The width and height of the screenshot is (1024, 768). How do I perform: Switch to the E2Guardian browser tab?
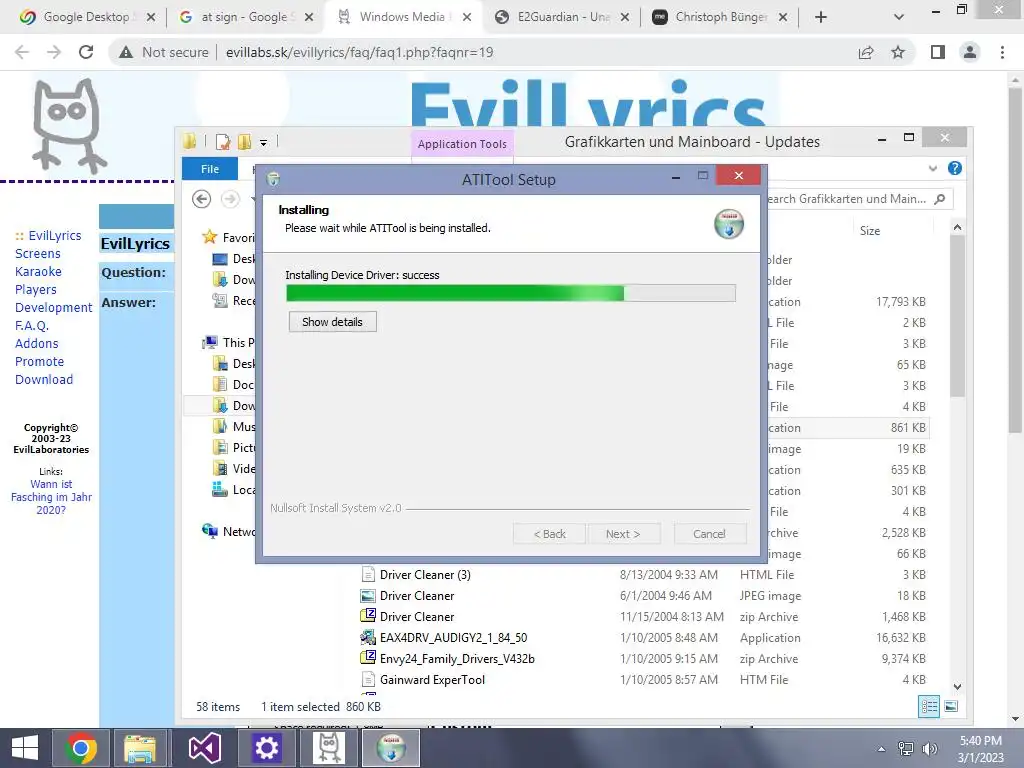coord(562,17)
